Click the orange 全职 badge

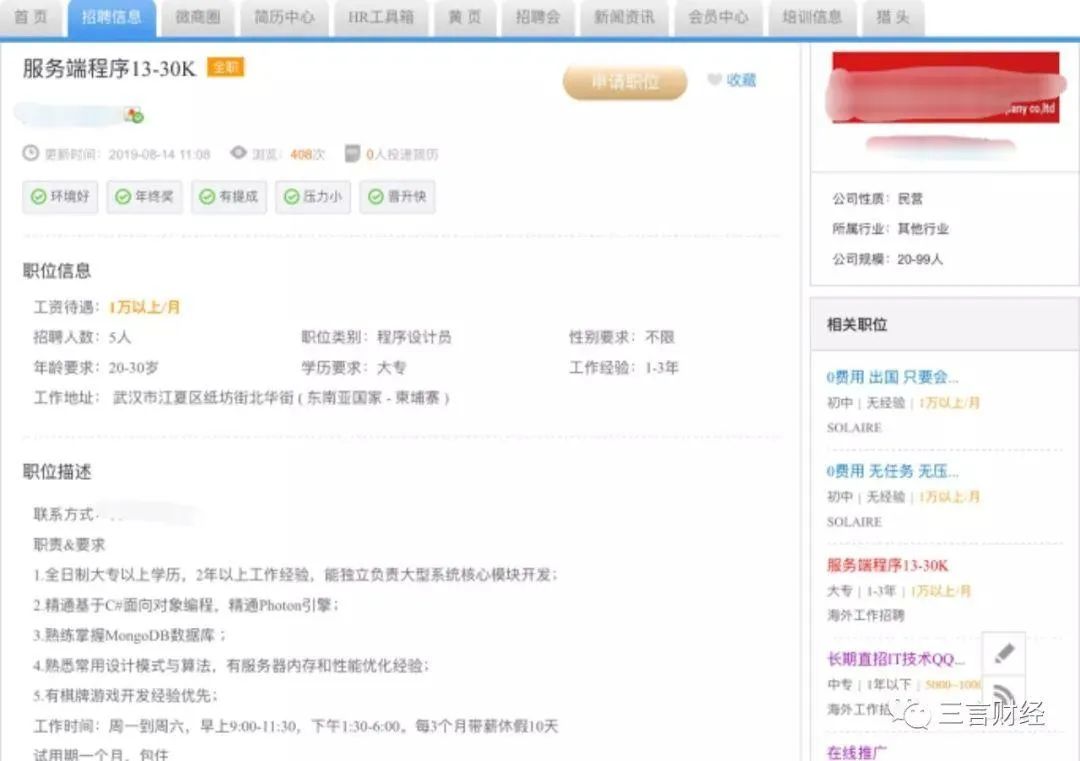[x=225, y=67]
